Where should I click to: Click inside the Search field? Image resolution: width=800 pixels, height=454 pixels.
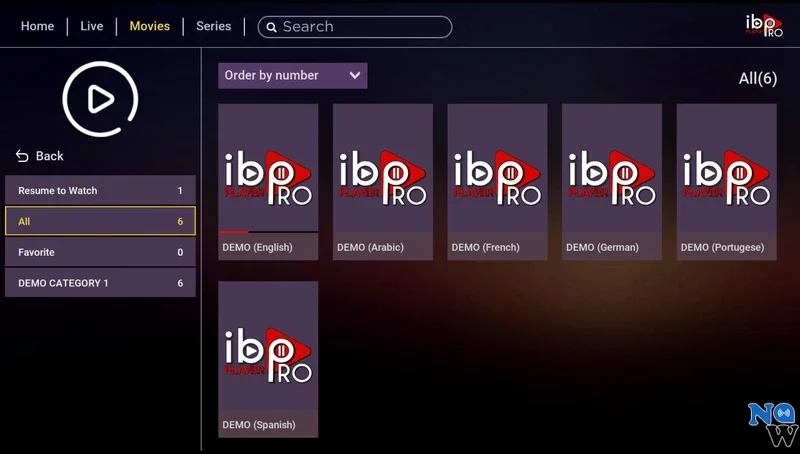pyautogui.click(x=360, y=27)
